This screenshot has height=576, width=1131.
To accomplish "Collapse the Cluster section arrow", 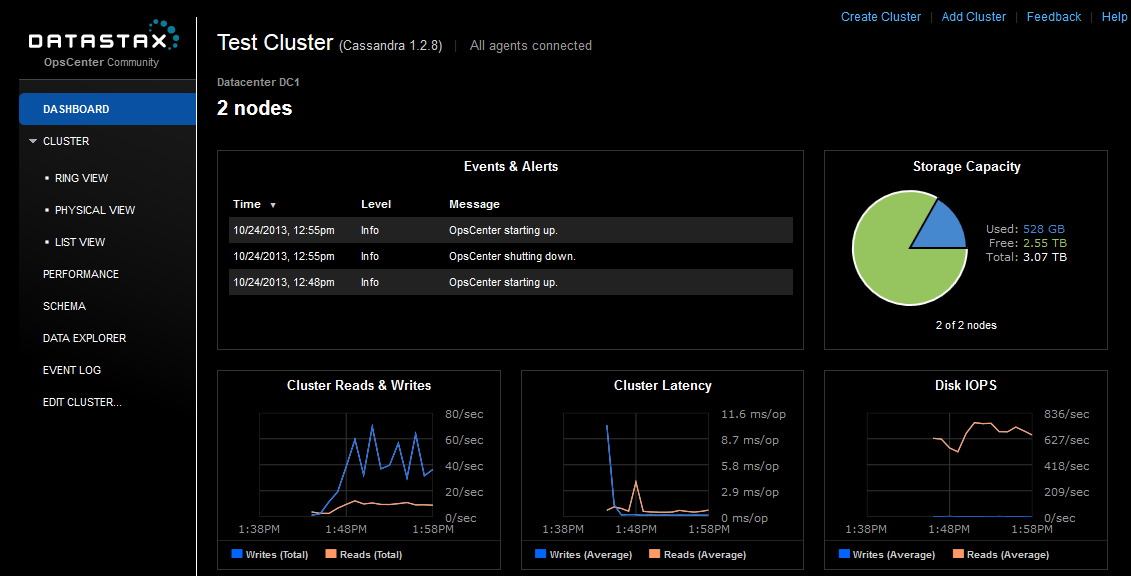I will [x=33, y=142].
